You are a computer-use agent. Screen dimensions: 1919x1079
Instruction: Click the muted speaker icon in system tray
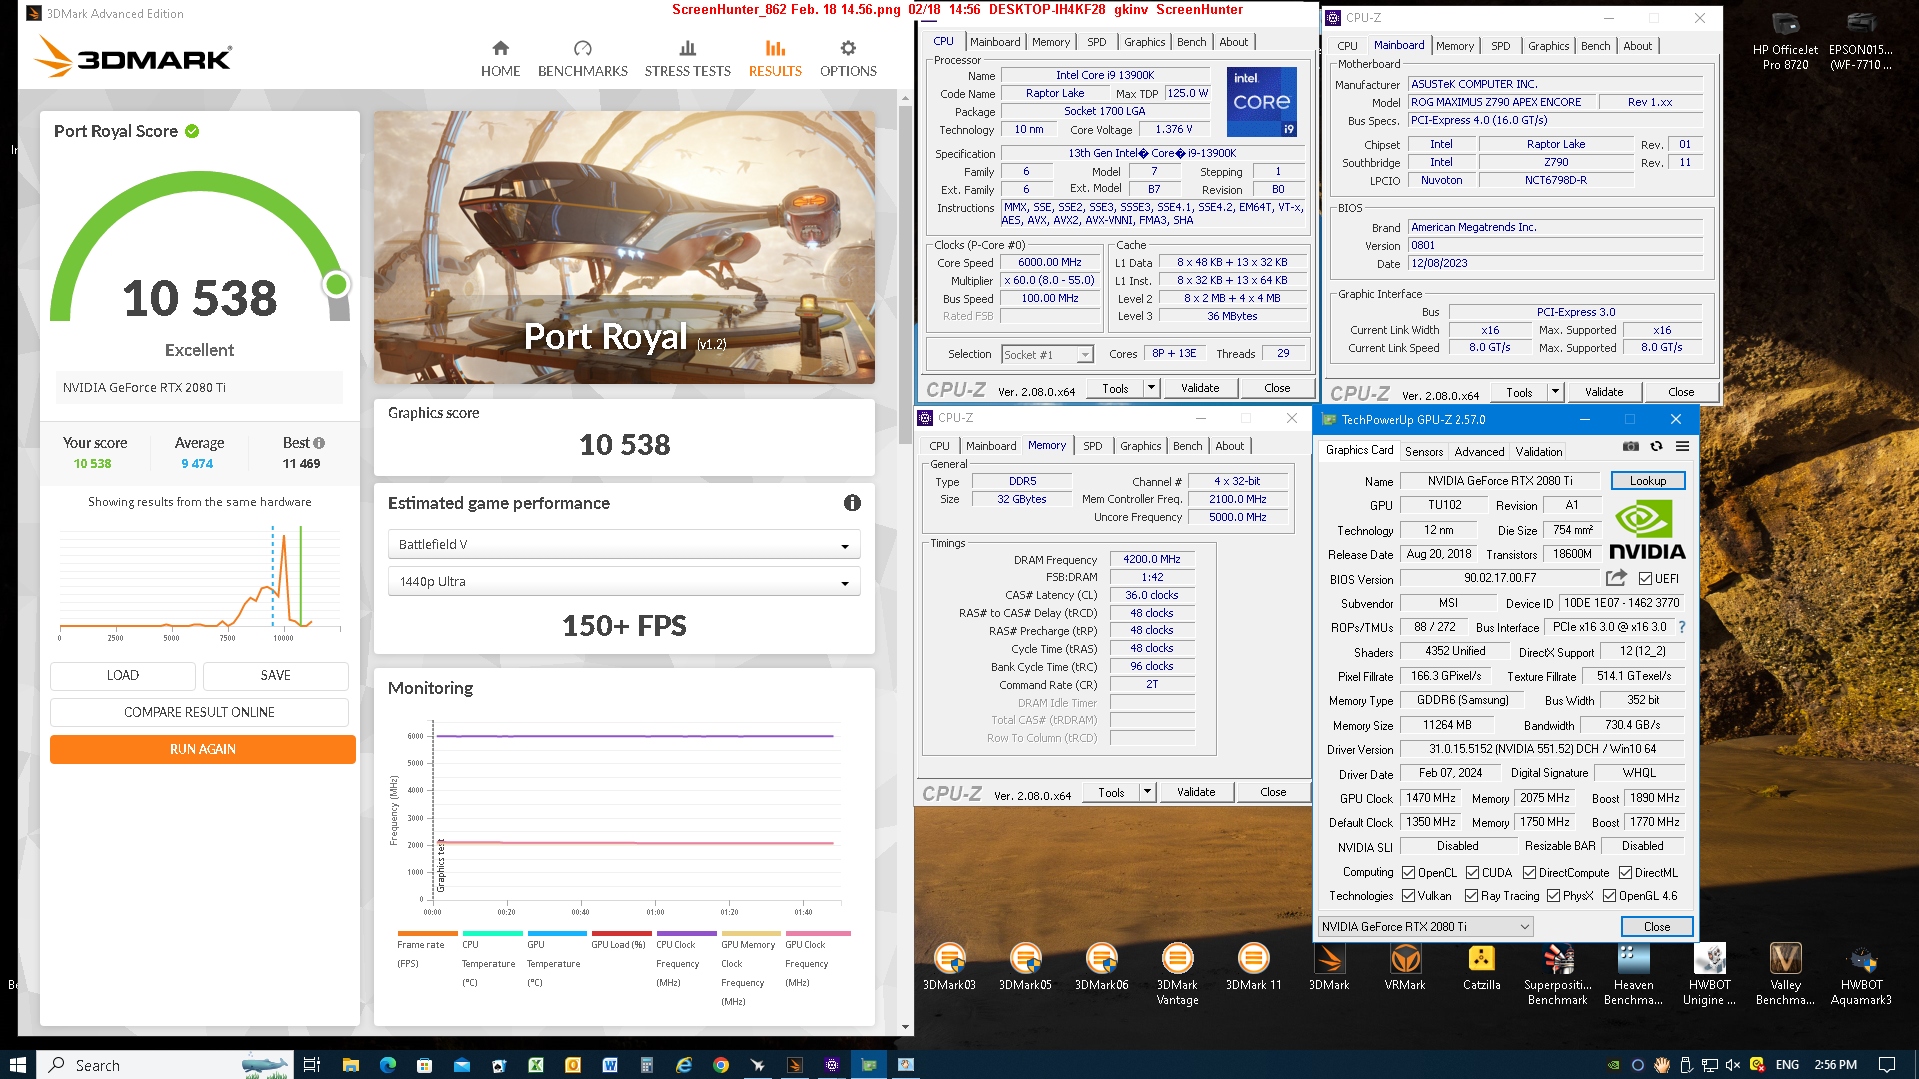[x=1733, y=1065]
